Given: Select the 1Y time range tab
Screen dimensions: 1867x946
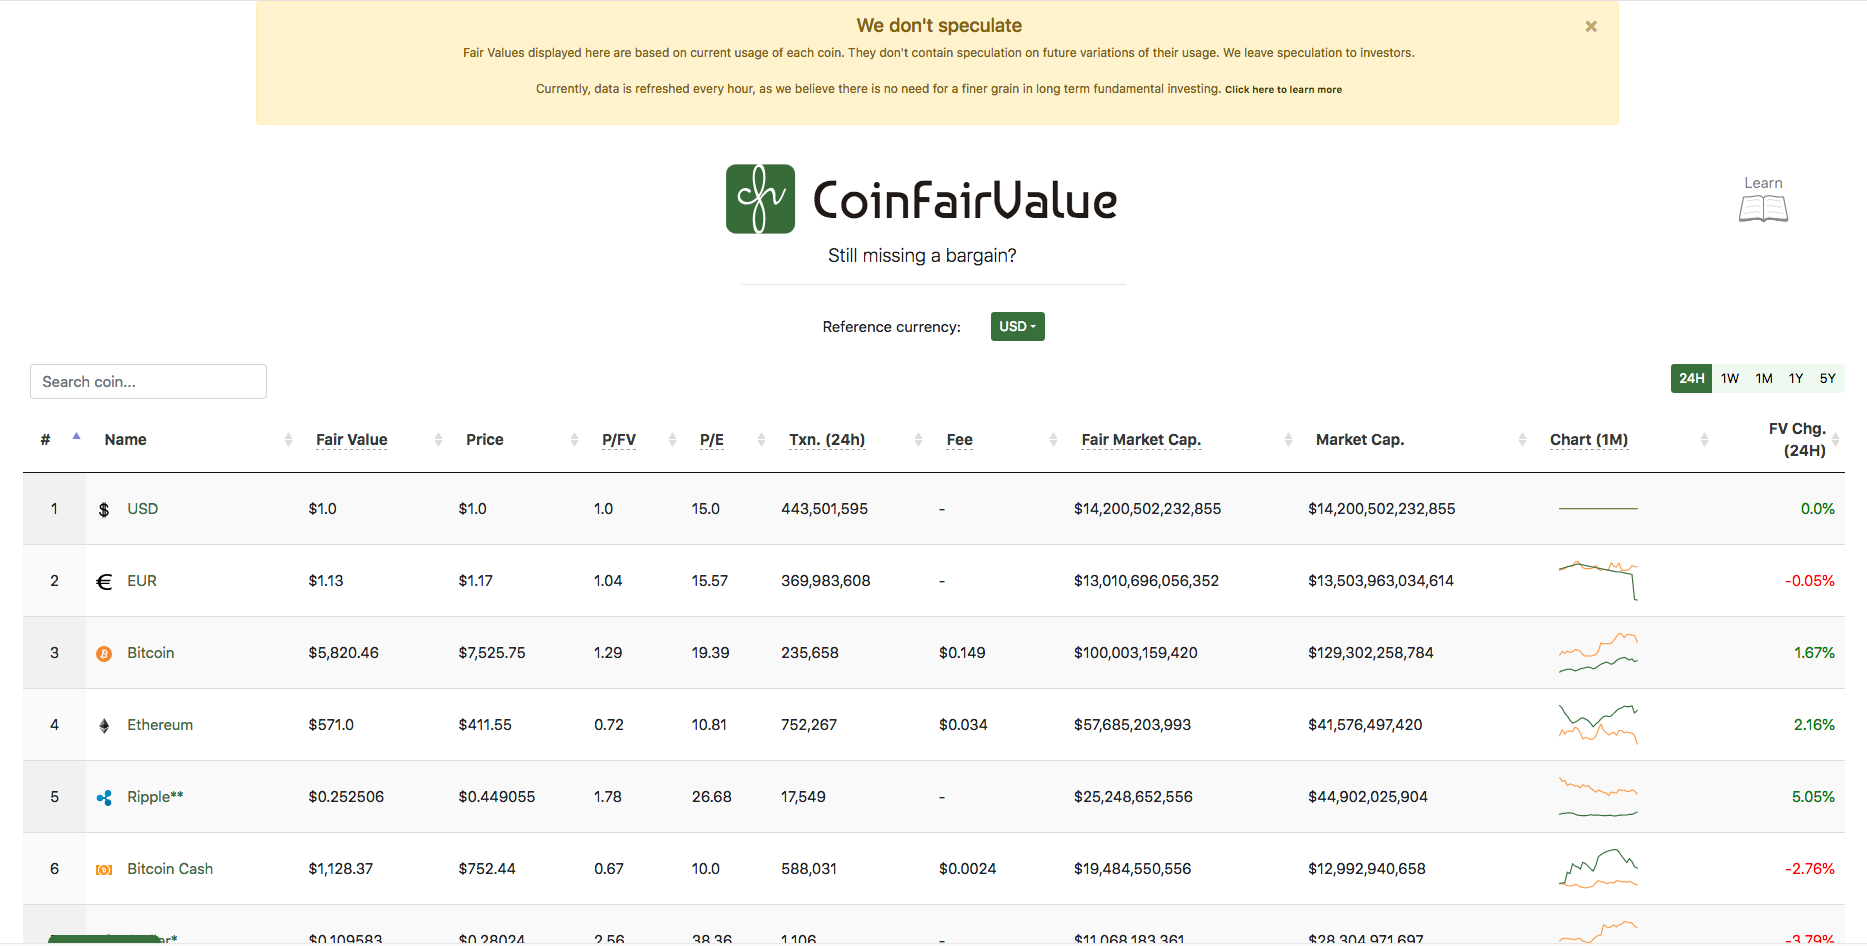Looking at the screenshot, I should (1796, 379).
